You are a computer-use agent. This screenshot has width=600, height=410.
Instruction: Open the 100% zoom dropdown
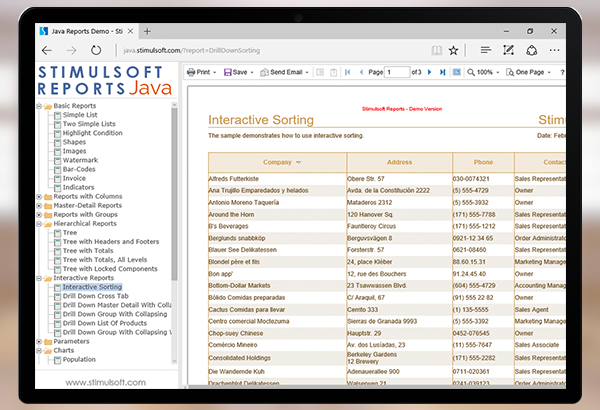483,72
